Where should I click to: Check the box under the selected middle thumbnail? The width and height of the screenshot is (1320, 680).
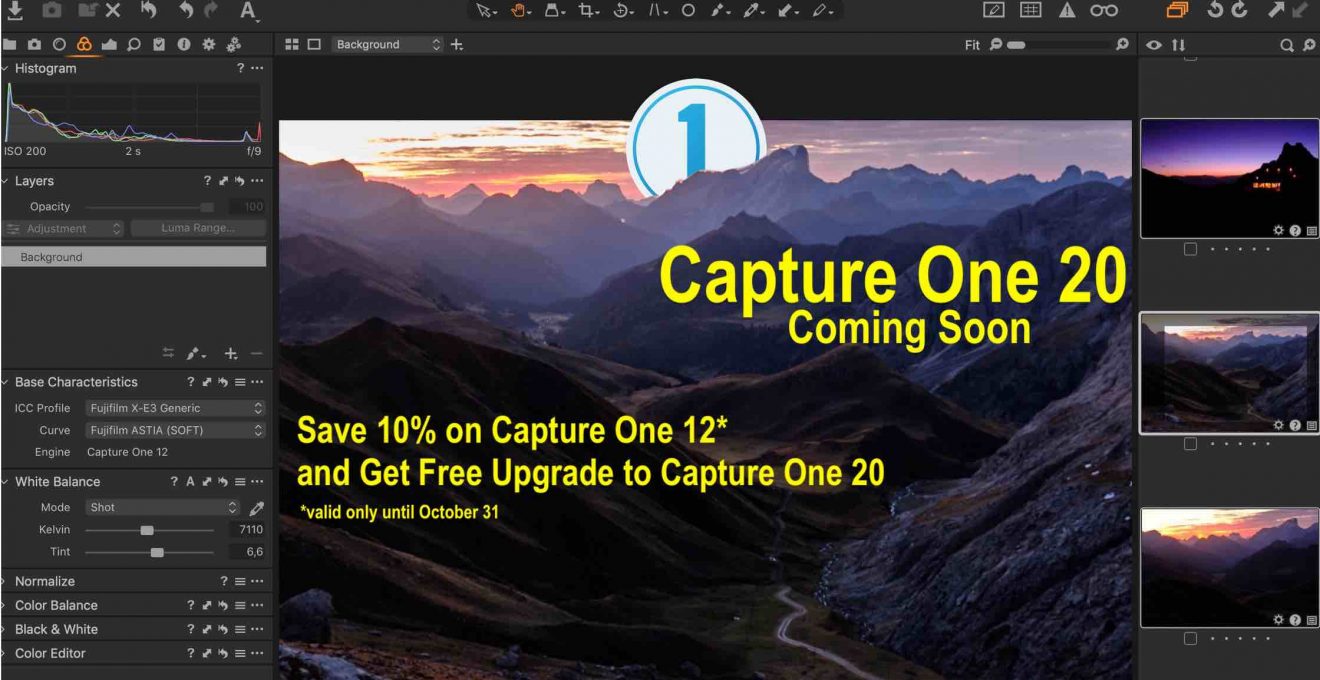pos(1190,444)
